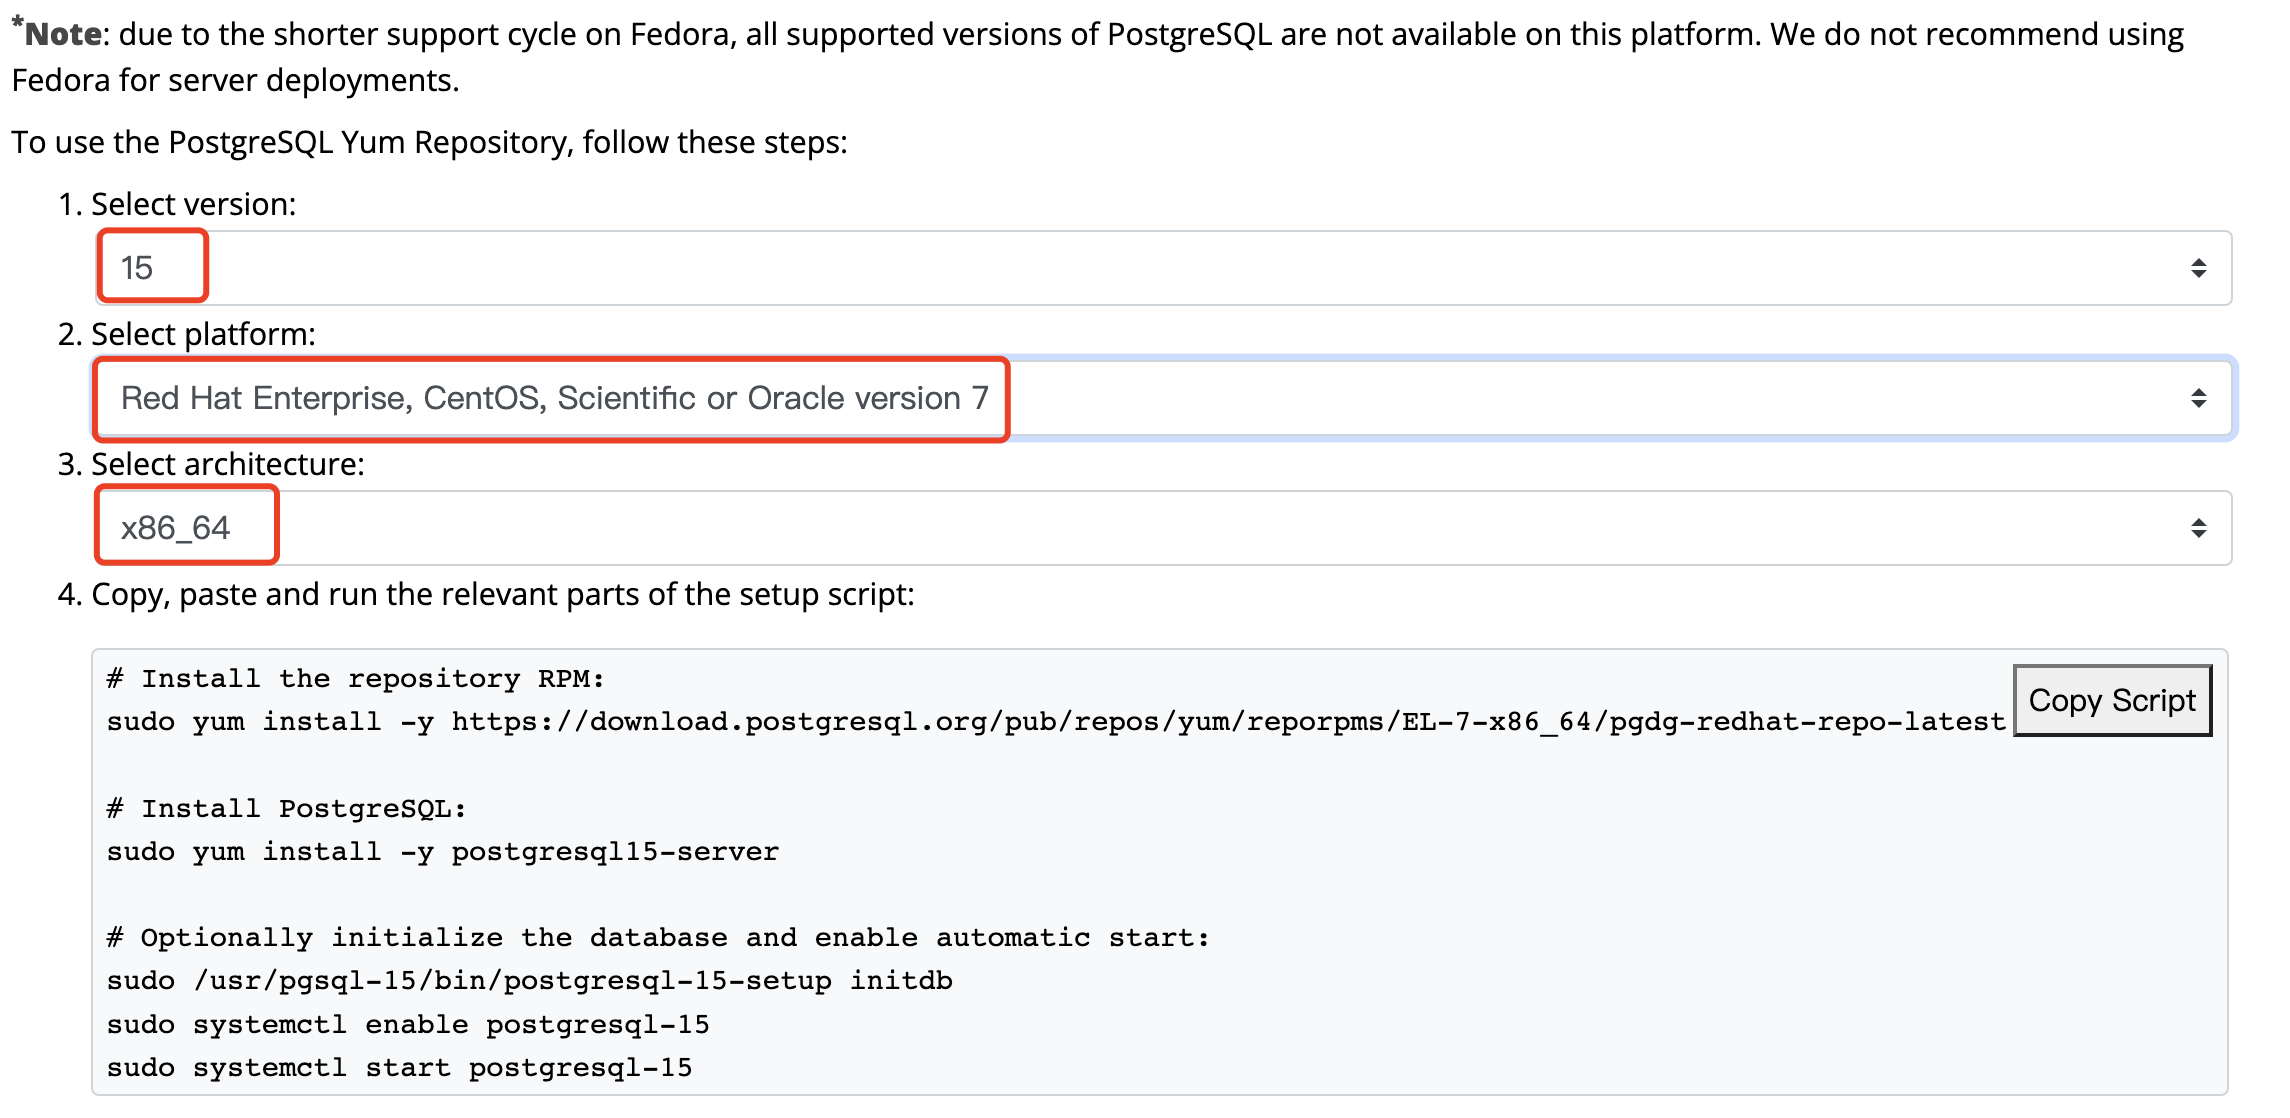Click the 'Select platform:' step label

pos(203,334)
